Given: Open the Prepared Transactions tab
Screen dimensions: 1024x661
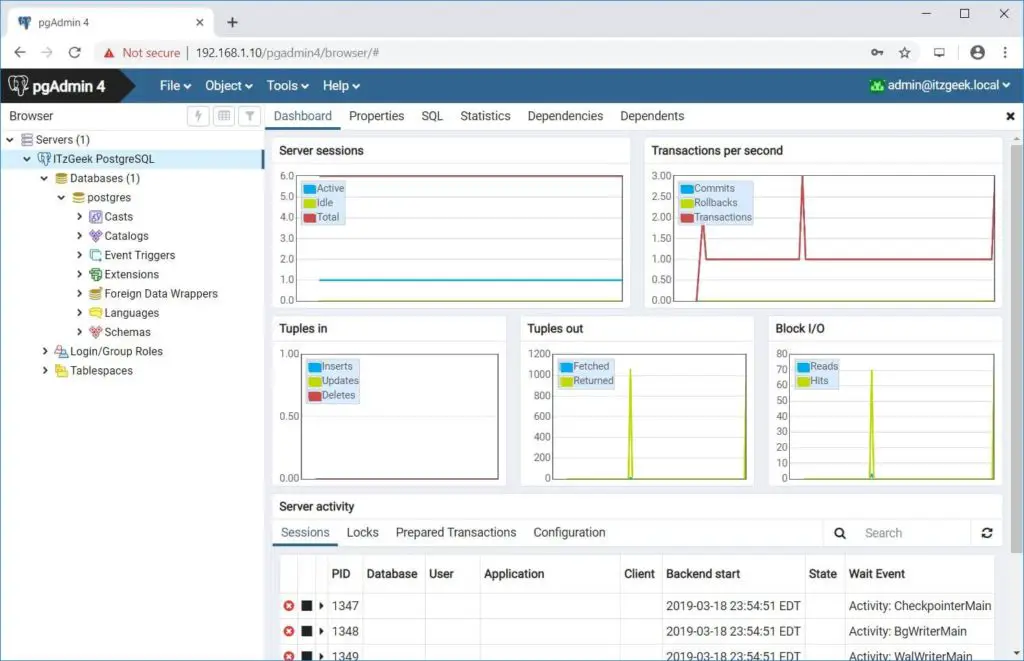Looking at the screenshot, I should coord(456,532).
